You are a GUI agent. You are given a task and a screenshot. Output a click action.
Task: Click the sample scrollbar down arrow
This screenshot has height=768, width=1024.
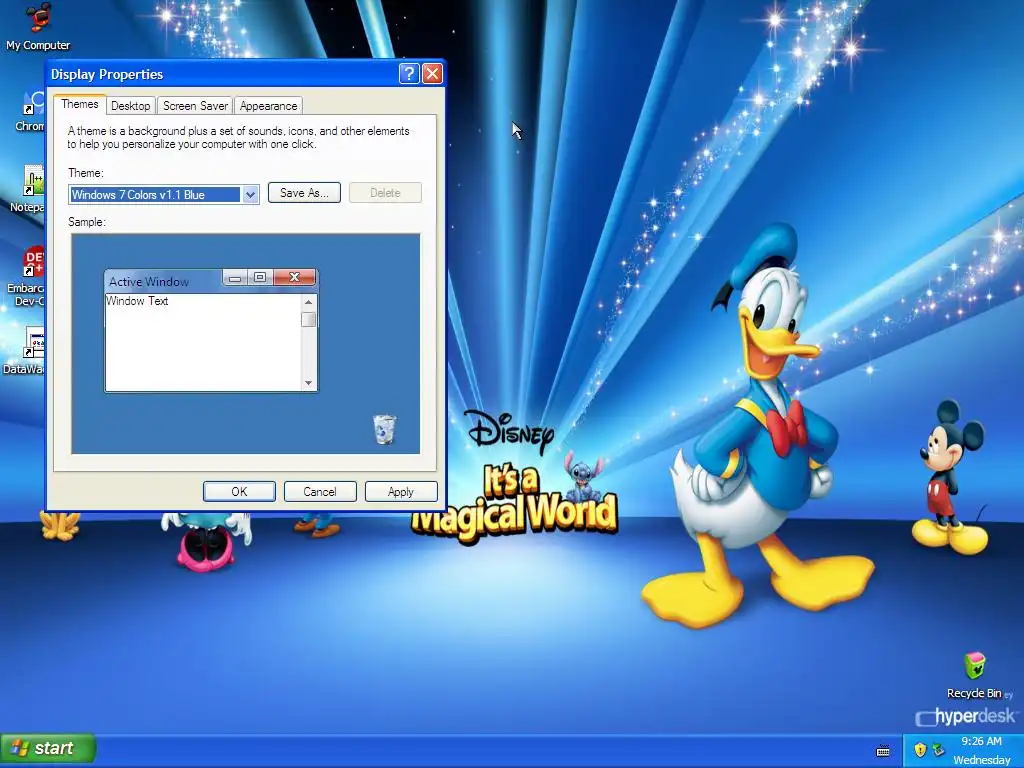(308, 383)
